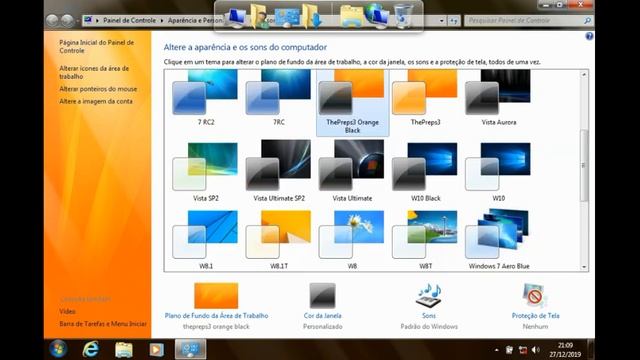
Task: Open the Control Panel icon in the dock
Action: pyautogui.click(x=287, y=18)
